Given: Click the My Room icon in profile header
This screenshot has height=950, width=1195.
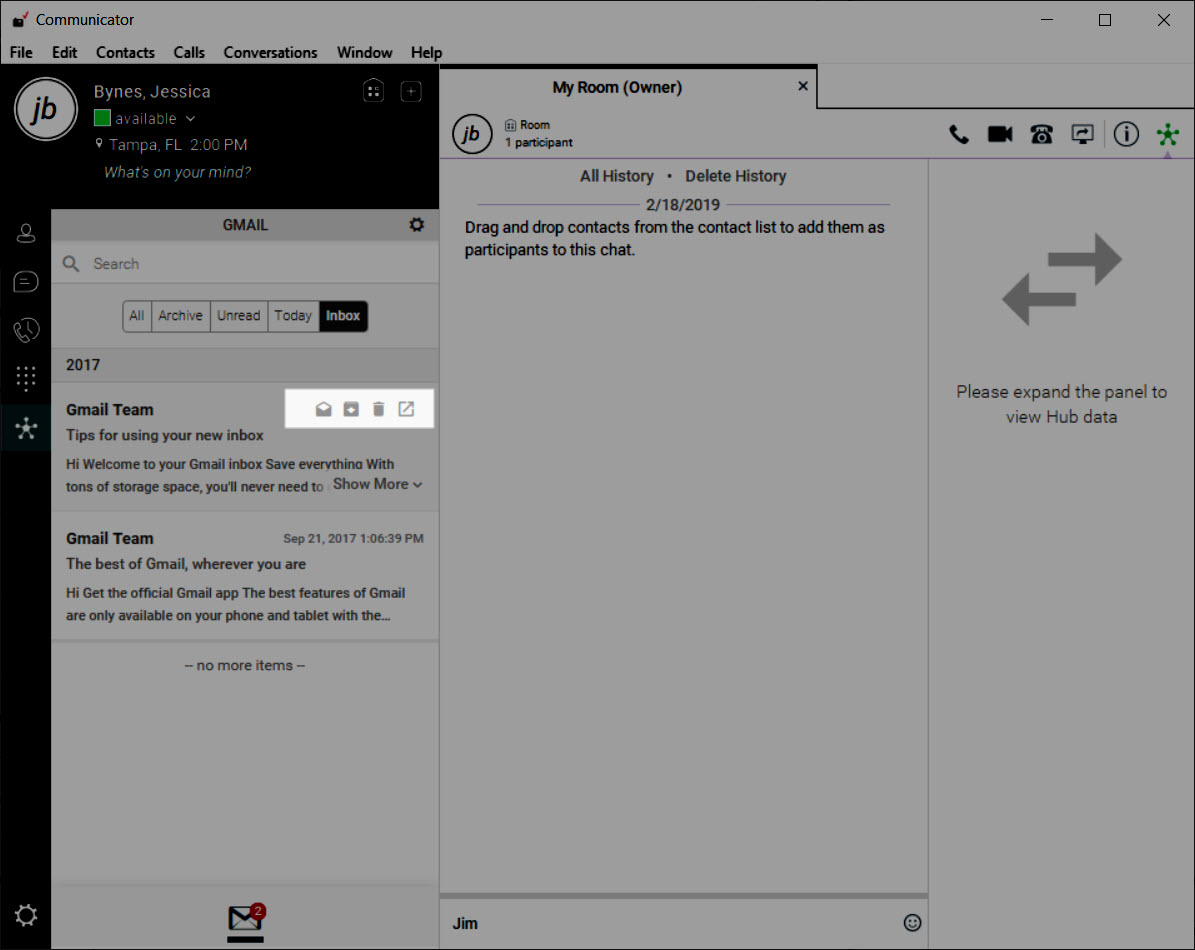Looking at the screenshot, I should point(373,91).
